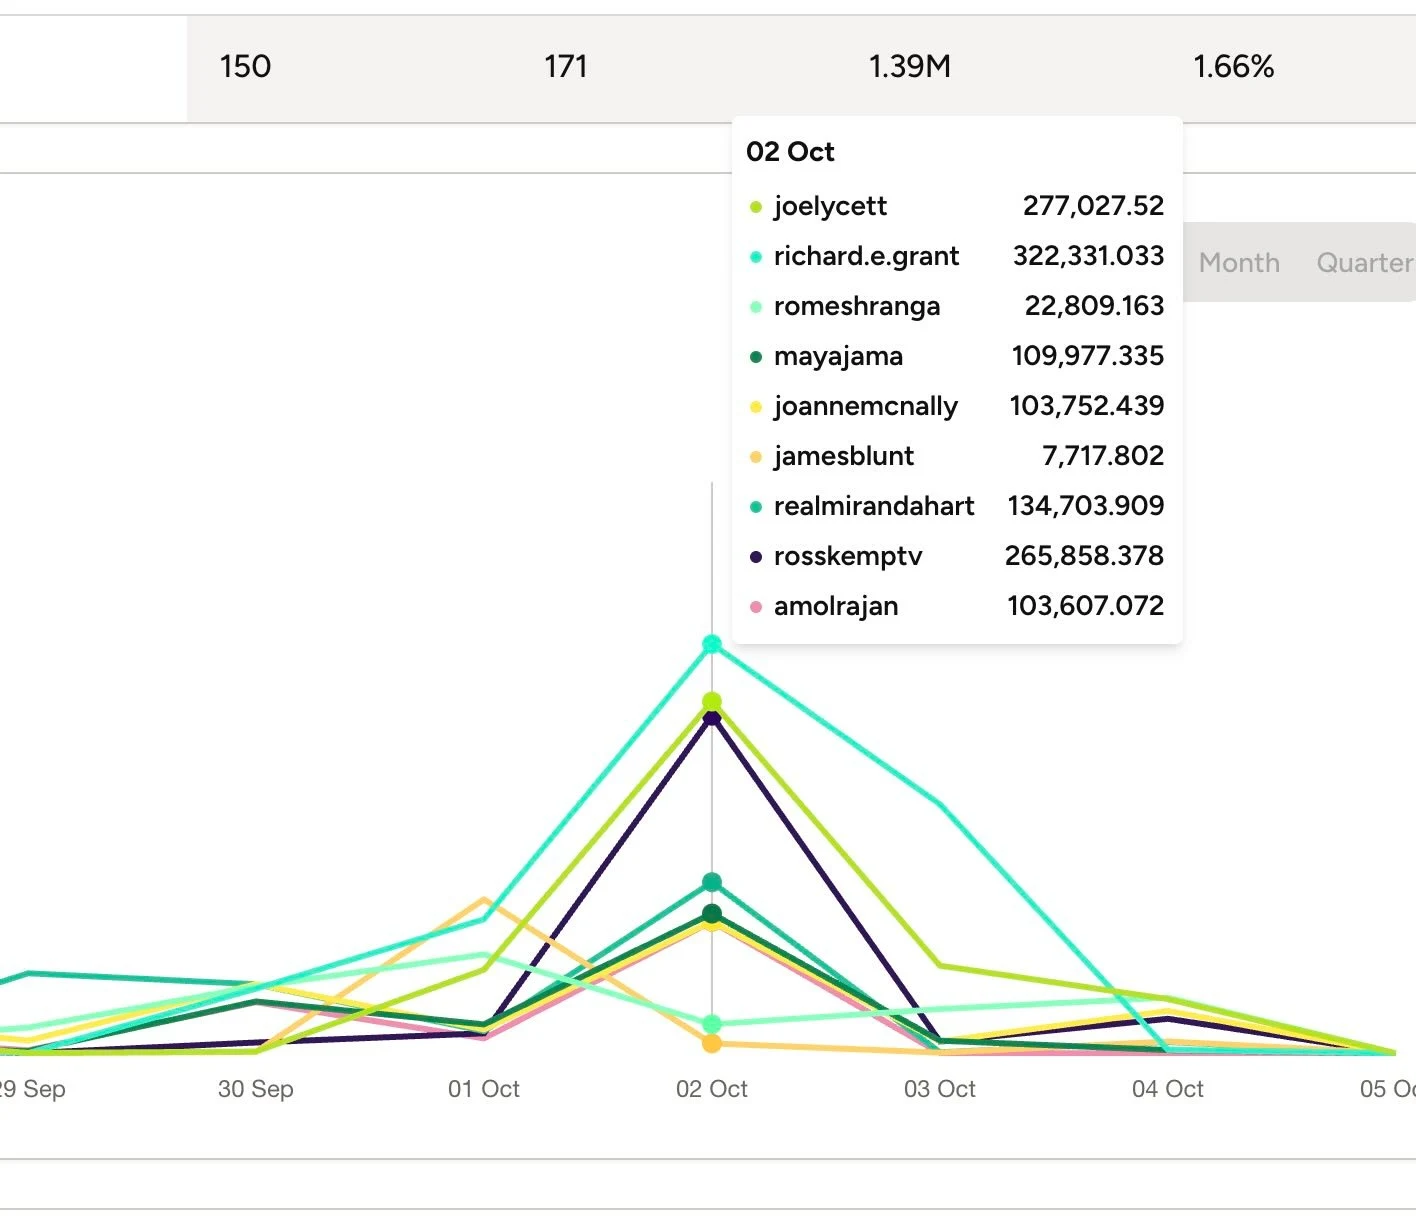Click the 03 Oct axis label
This screenshot has width=1416, height=1226.
[x=940, y=1089]
